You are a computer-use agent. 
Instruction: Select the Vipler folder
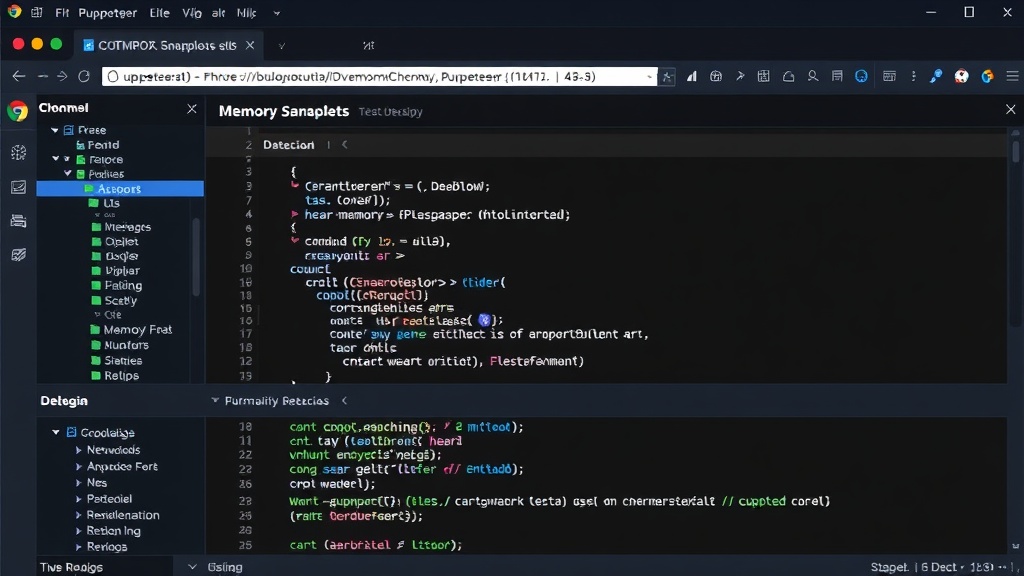pos(116,270)
